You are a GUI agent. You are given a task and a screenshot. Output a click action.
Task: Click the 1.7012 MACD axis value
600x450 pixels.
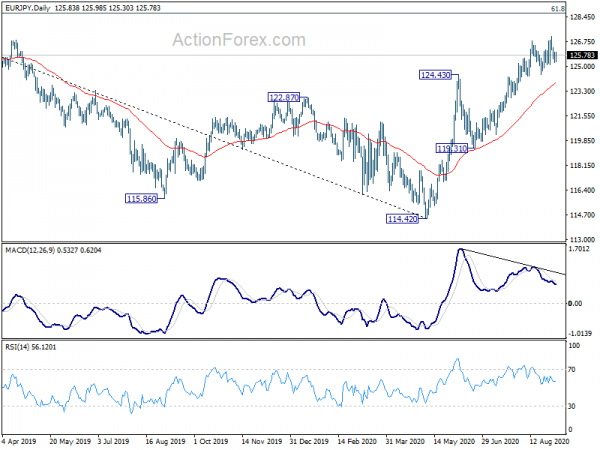(x=579, y=249)
